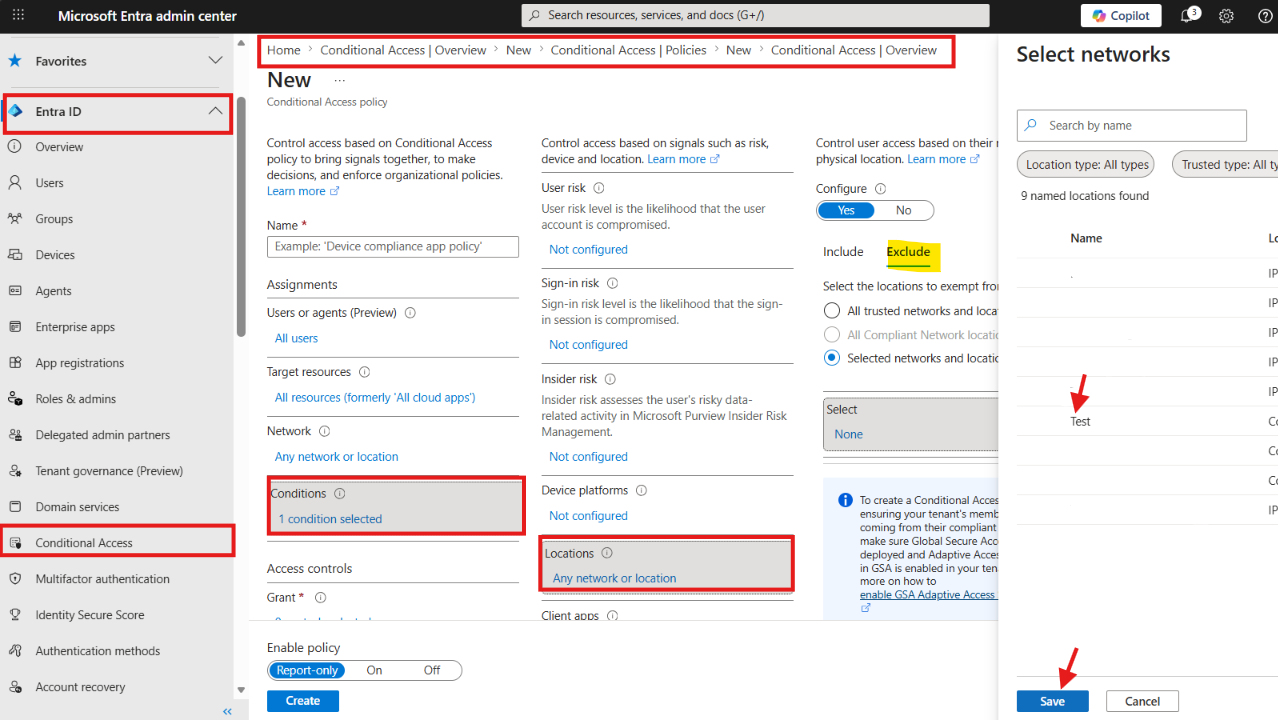
Task: Click the Tenant governance icon
Action: (x=15, y=471)
